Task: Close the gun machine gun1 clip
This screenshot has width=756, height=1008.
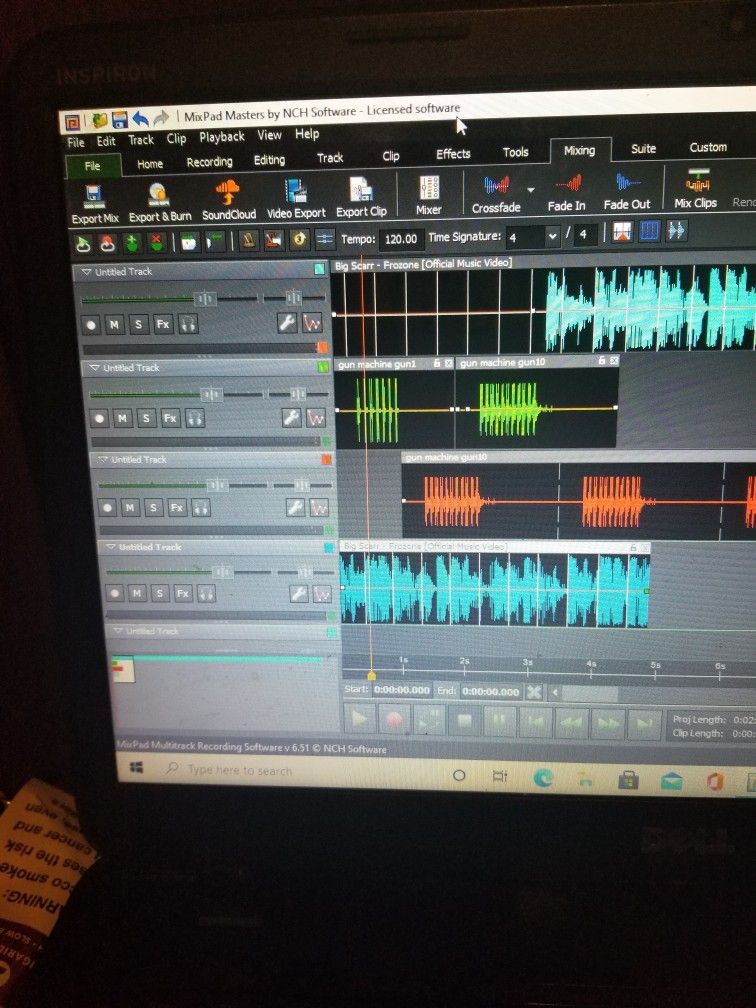Action: click(449, 364)
